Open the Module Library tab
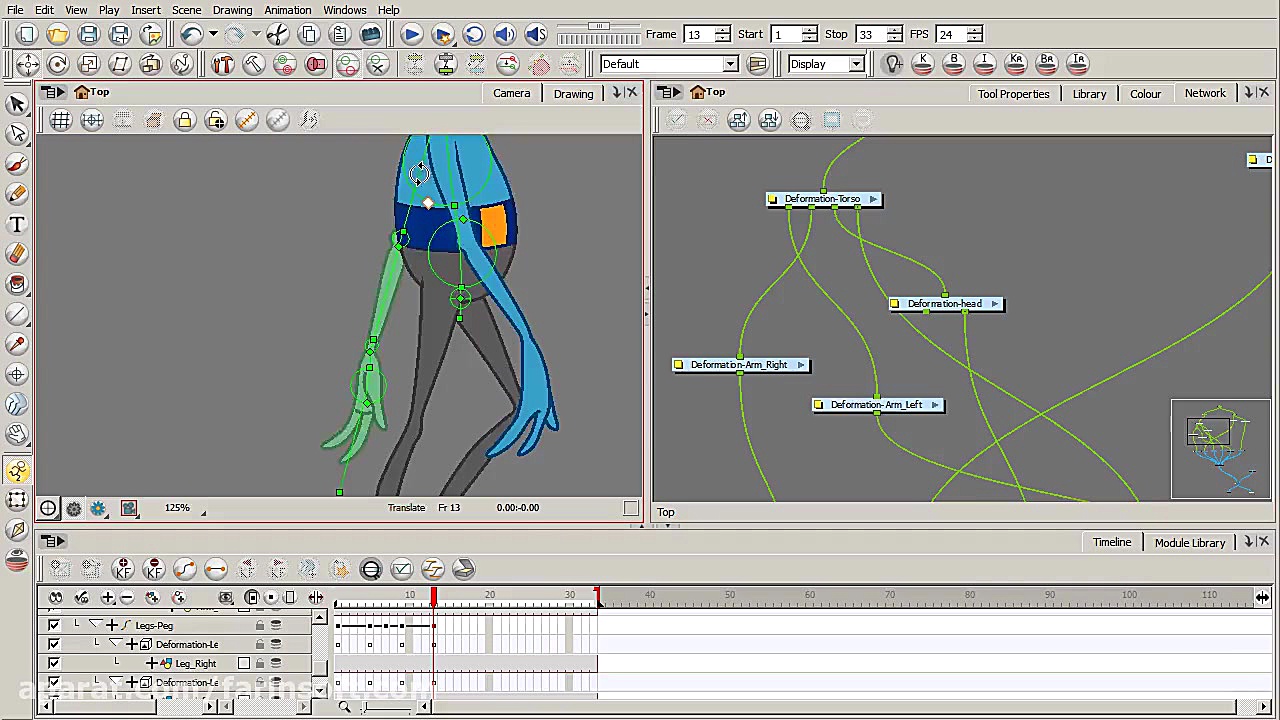The height and width of the screenshot is (720, 1280). (x=1189, y=543)
